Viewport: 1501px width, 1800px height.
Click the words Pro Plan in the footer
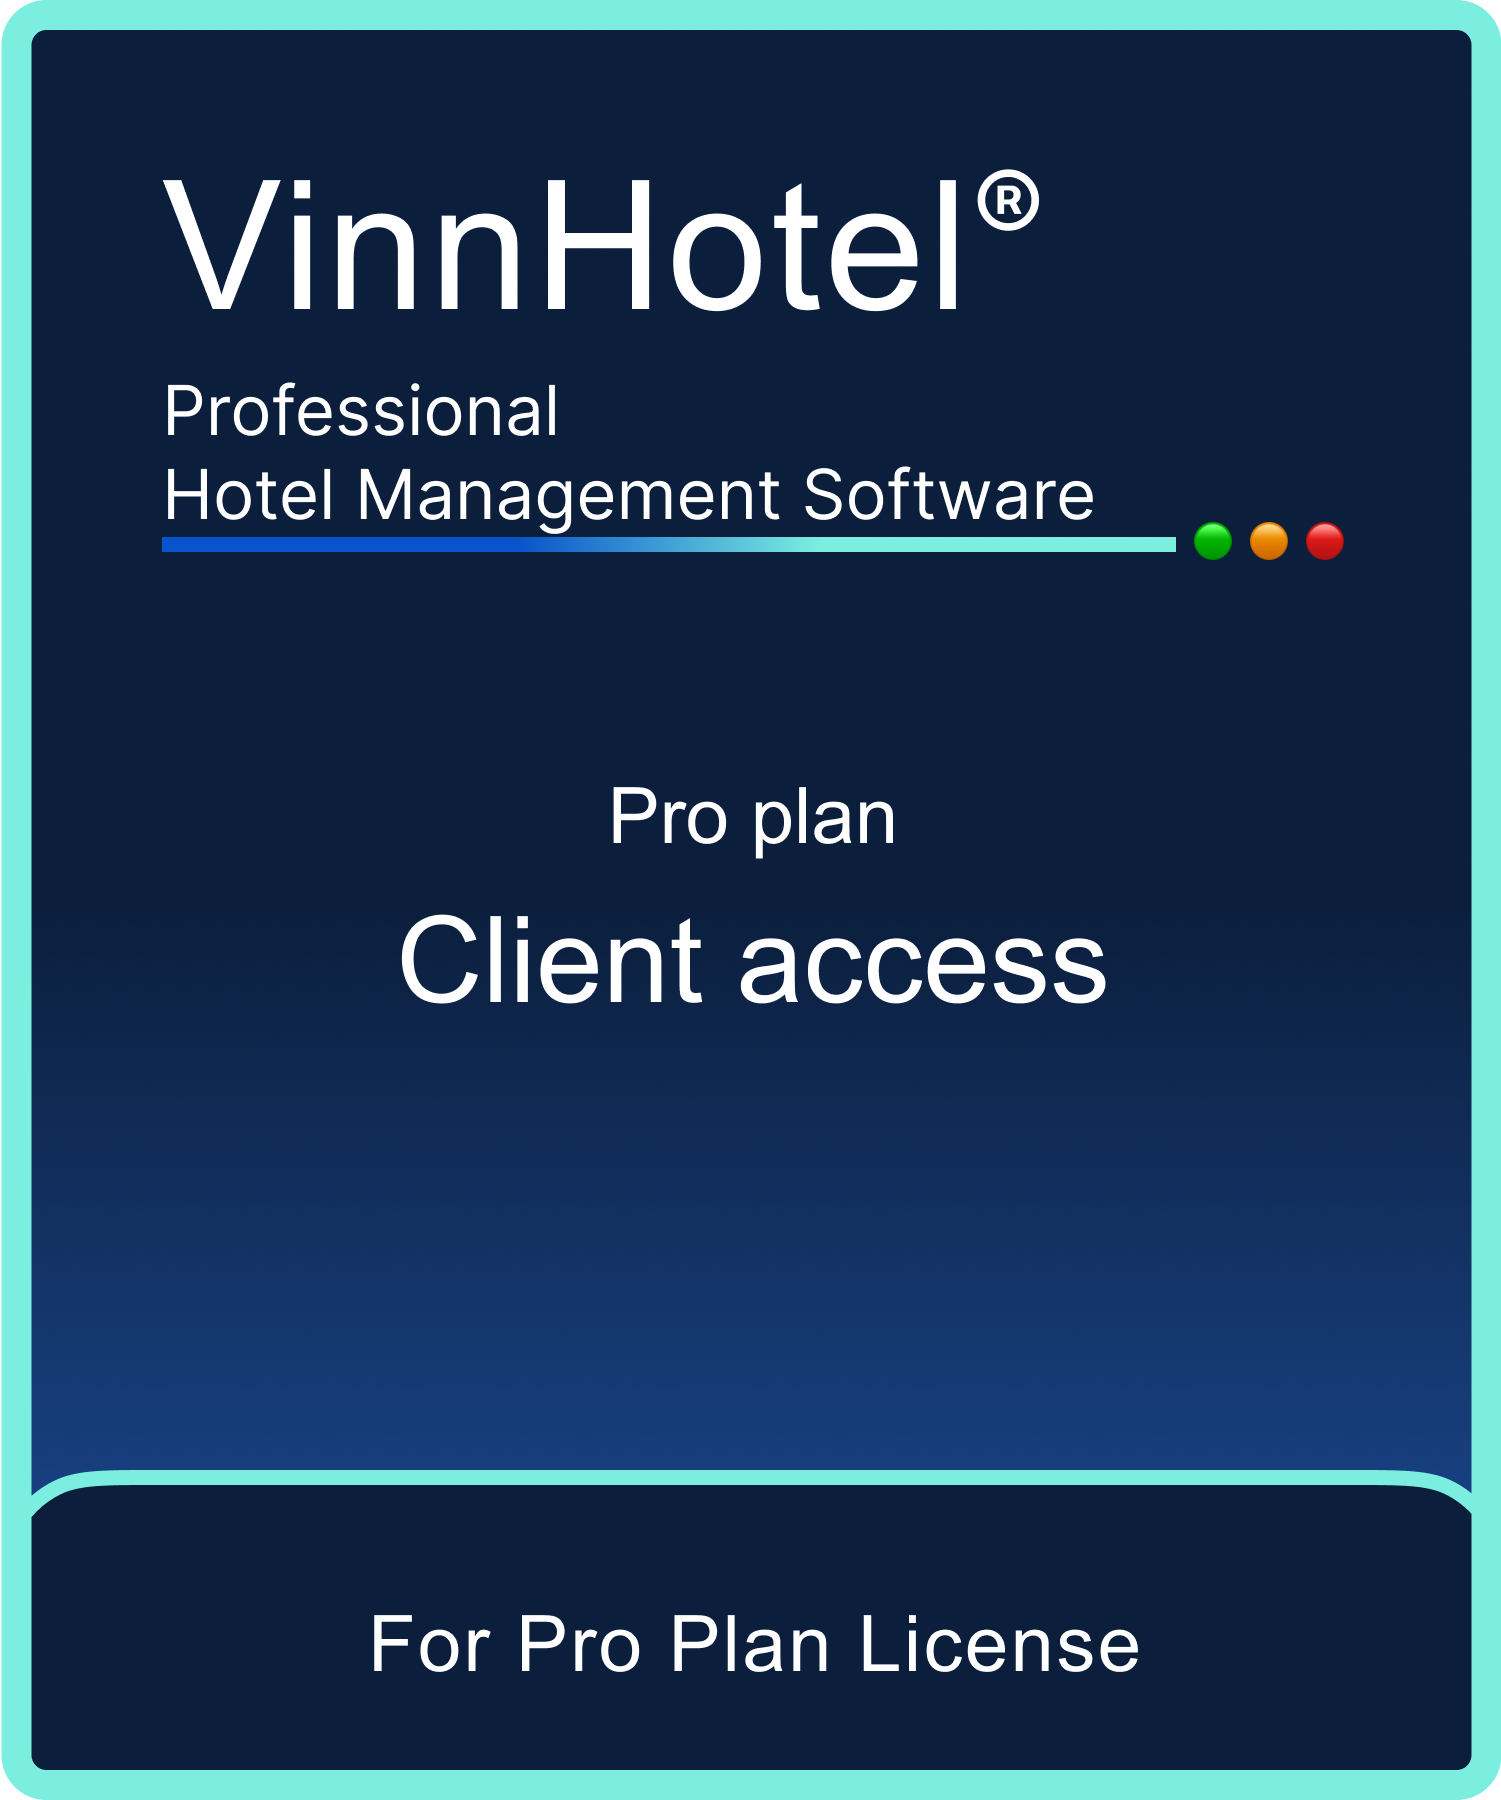(673, 1644)
